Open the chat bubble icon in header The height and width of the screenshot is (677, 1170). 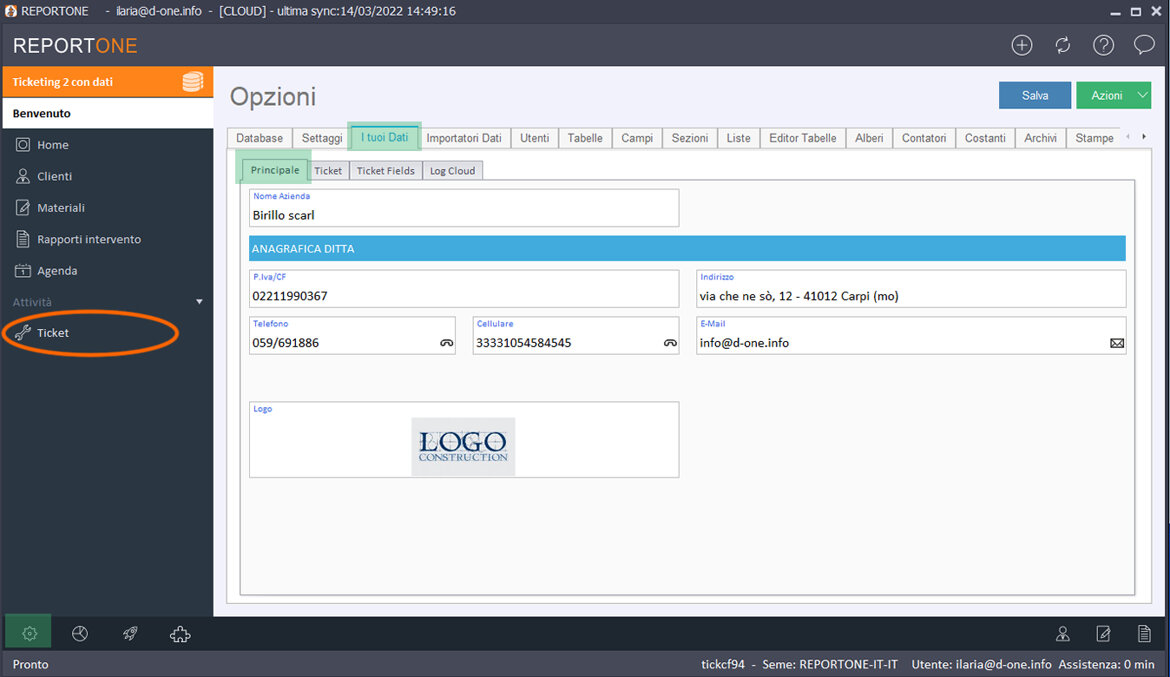1144,45
